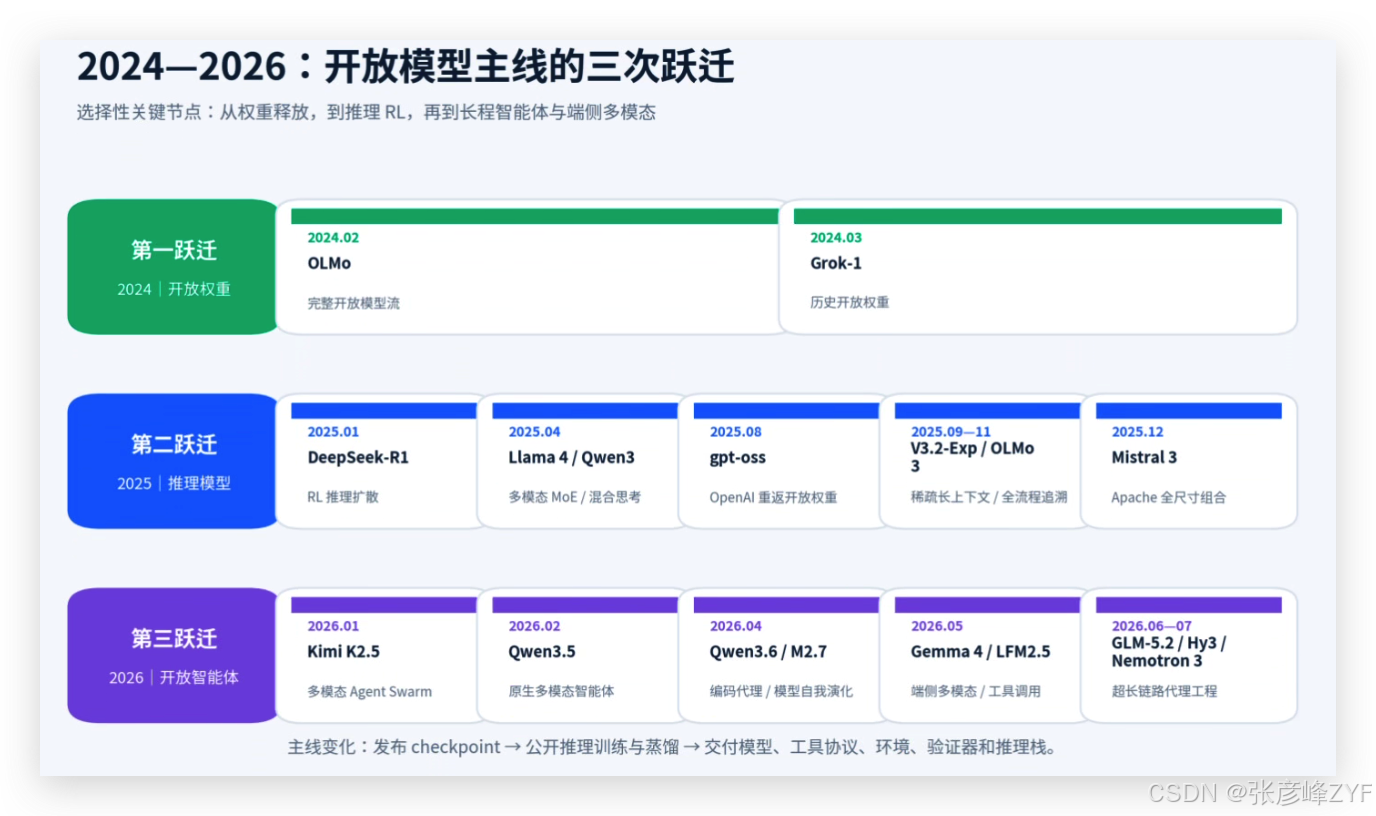Click the subtitle starting with "选择性关键节点"
The width and height of the screenshot is (1376, 816).
[366, 113]
